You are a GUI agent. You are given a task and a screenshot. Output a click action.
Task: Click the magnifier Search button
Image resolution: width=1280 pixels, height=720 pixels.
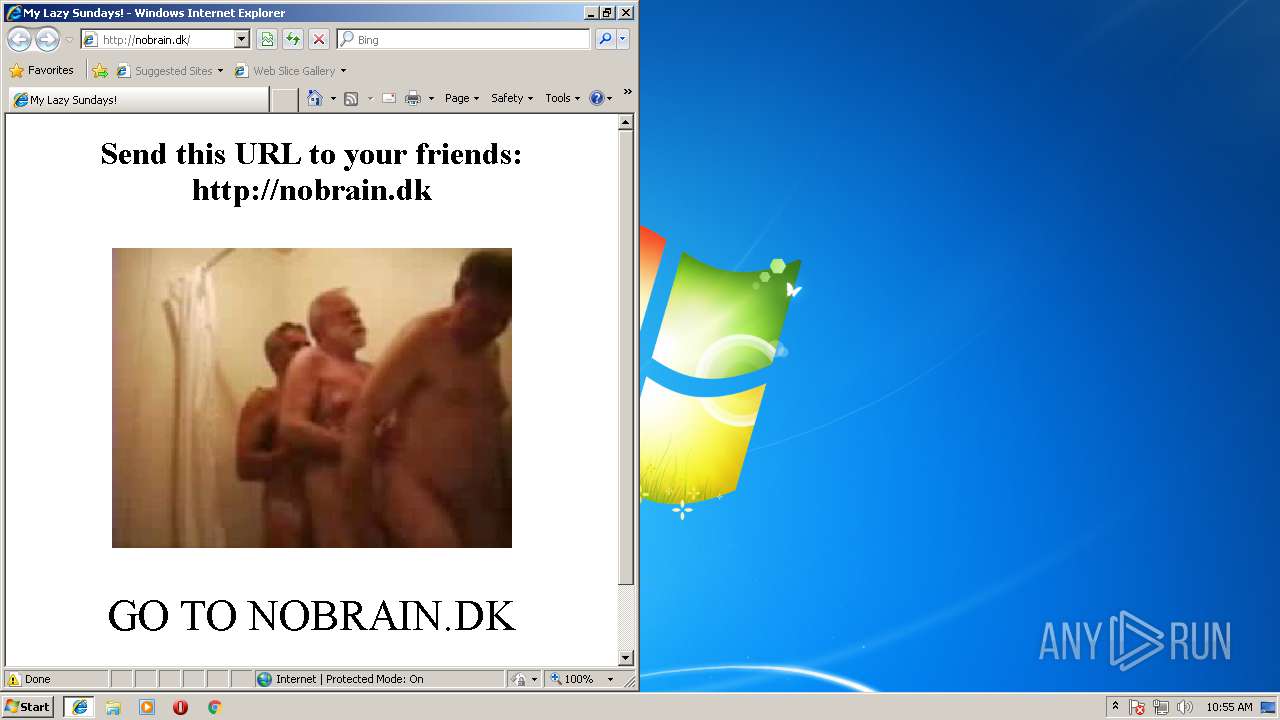point(604,40)
